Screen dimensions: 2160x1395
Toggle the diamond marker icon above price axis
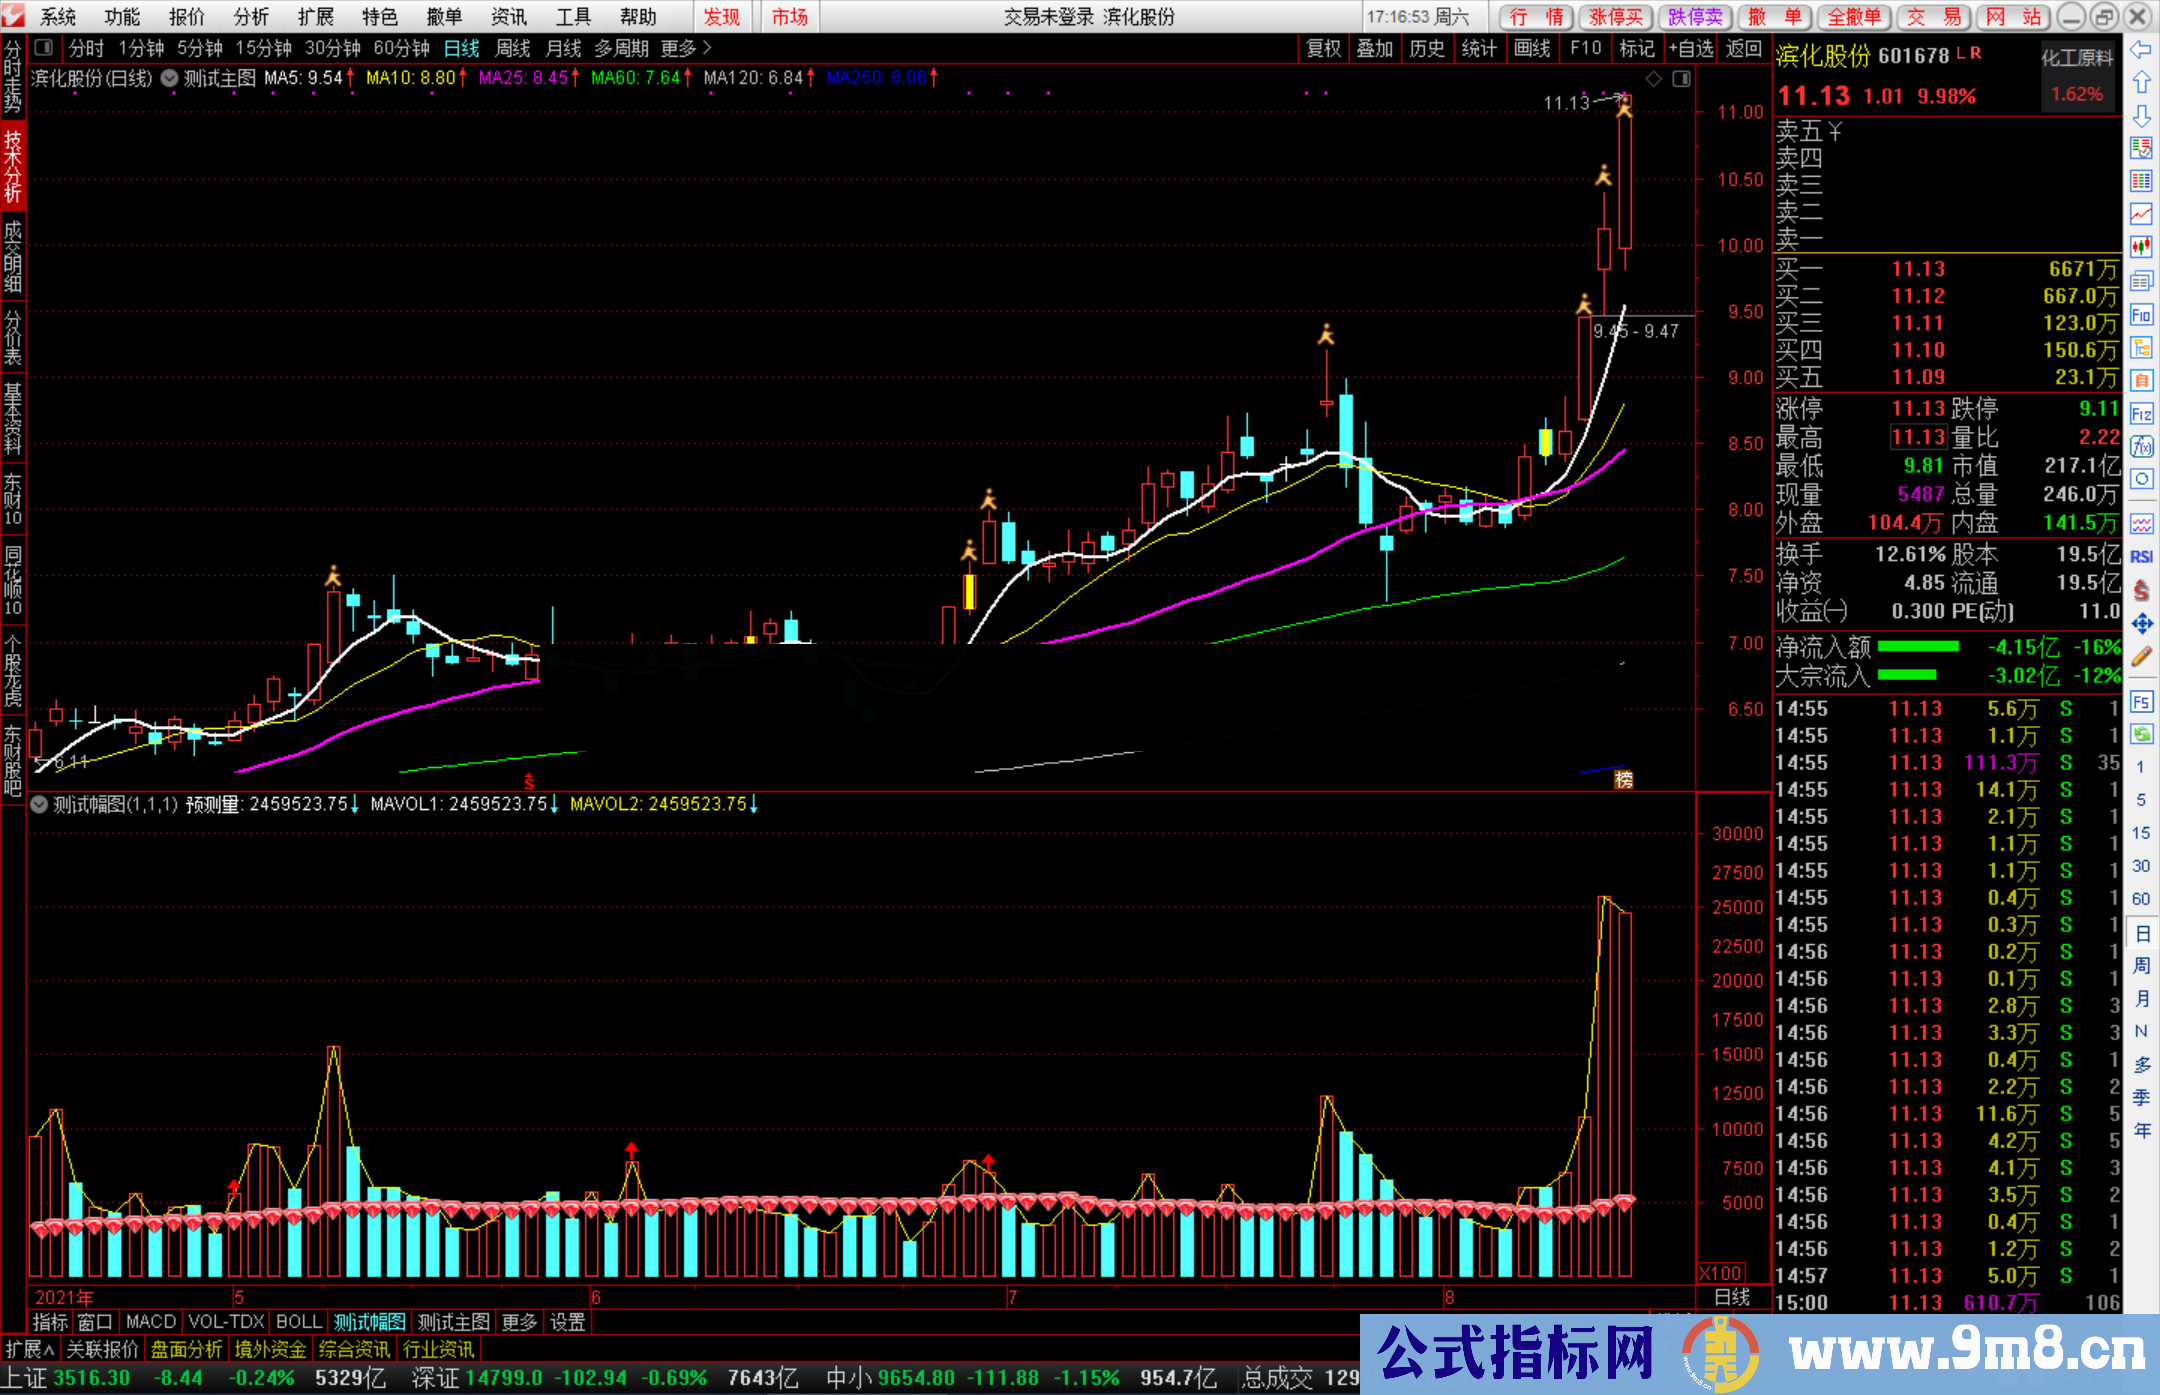[1653, 78]
